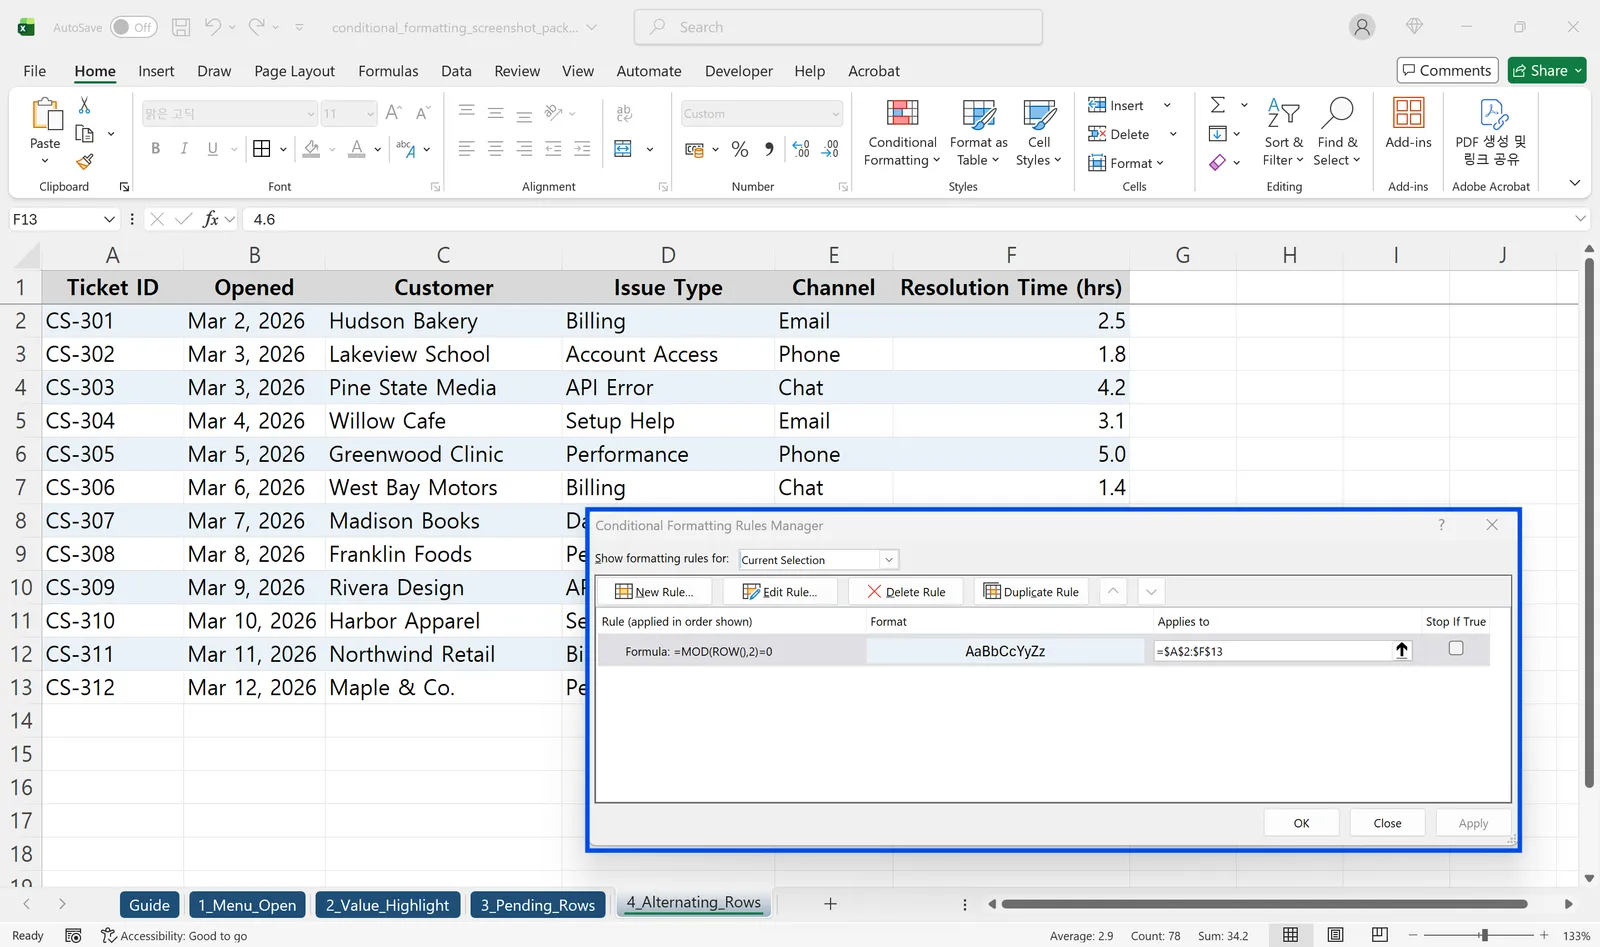Image resolution: width=1600 pixels, height=947 pixels.
Task: Collapse the ribbon with chevron
Action: (x=1575, y=183)
